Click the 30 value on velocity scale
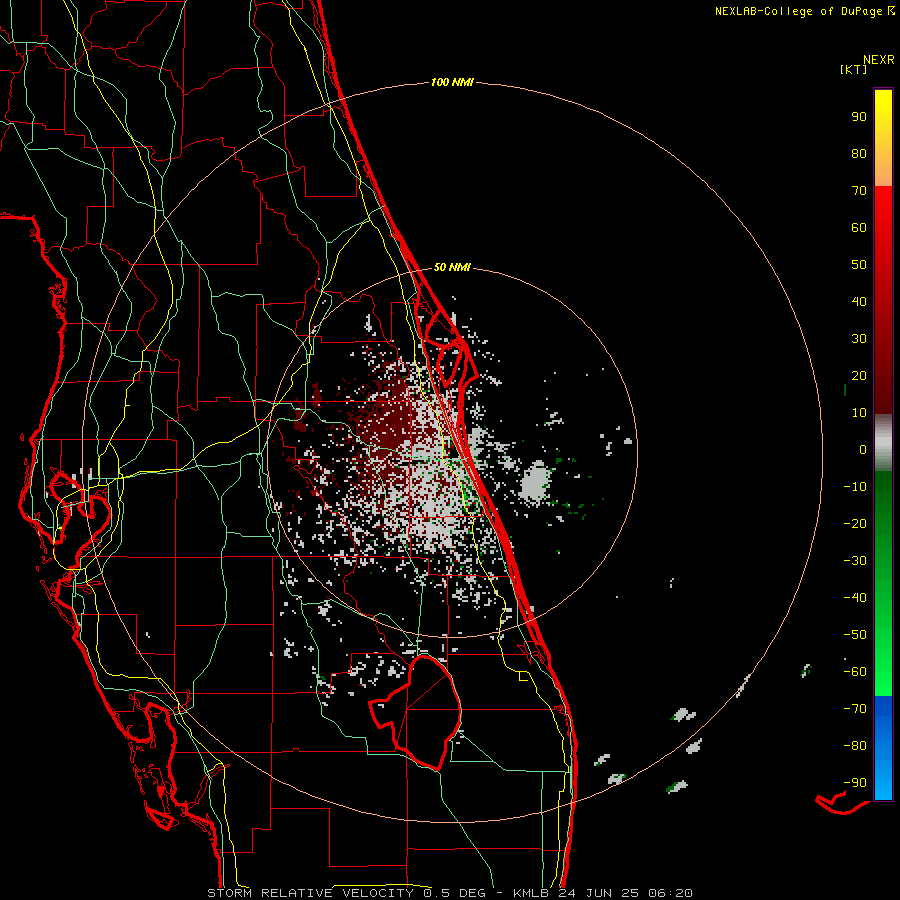900x900 pixels. pos(859,339)
